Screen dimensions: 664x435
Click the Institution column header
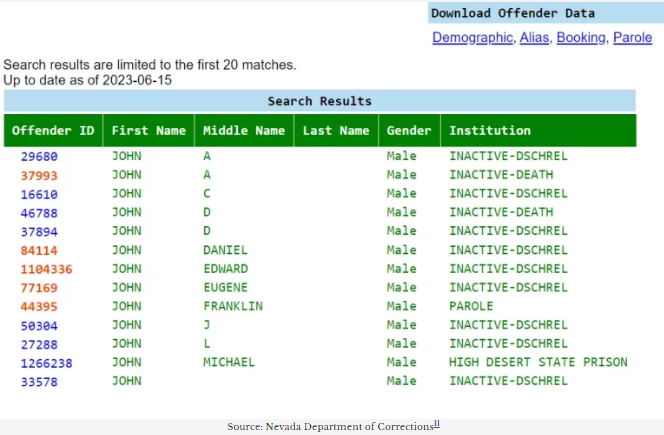point(490,131)
